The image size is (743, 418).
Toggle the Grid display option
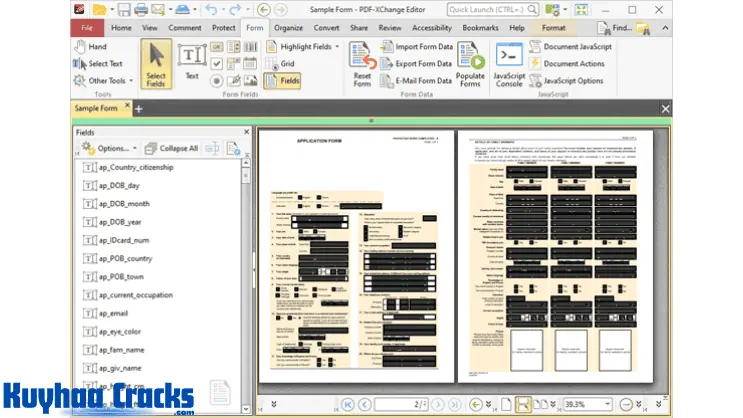point(278,63)
